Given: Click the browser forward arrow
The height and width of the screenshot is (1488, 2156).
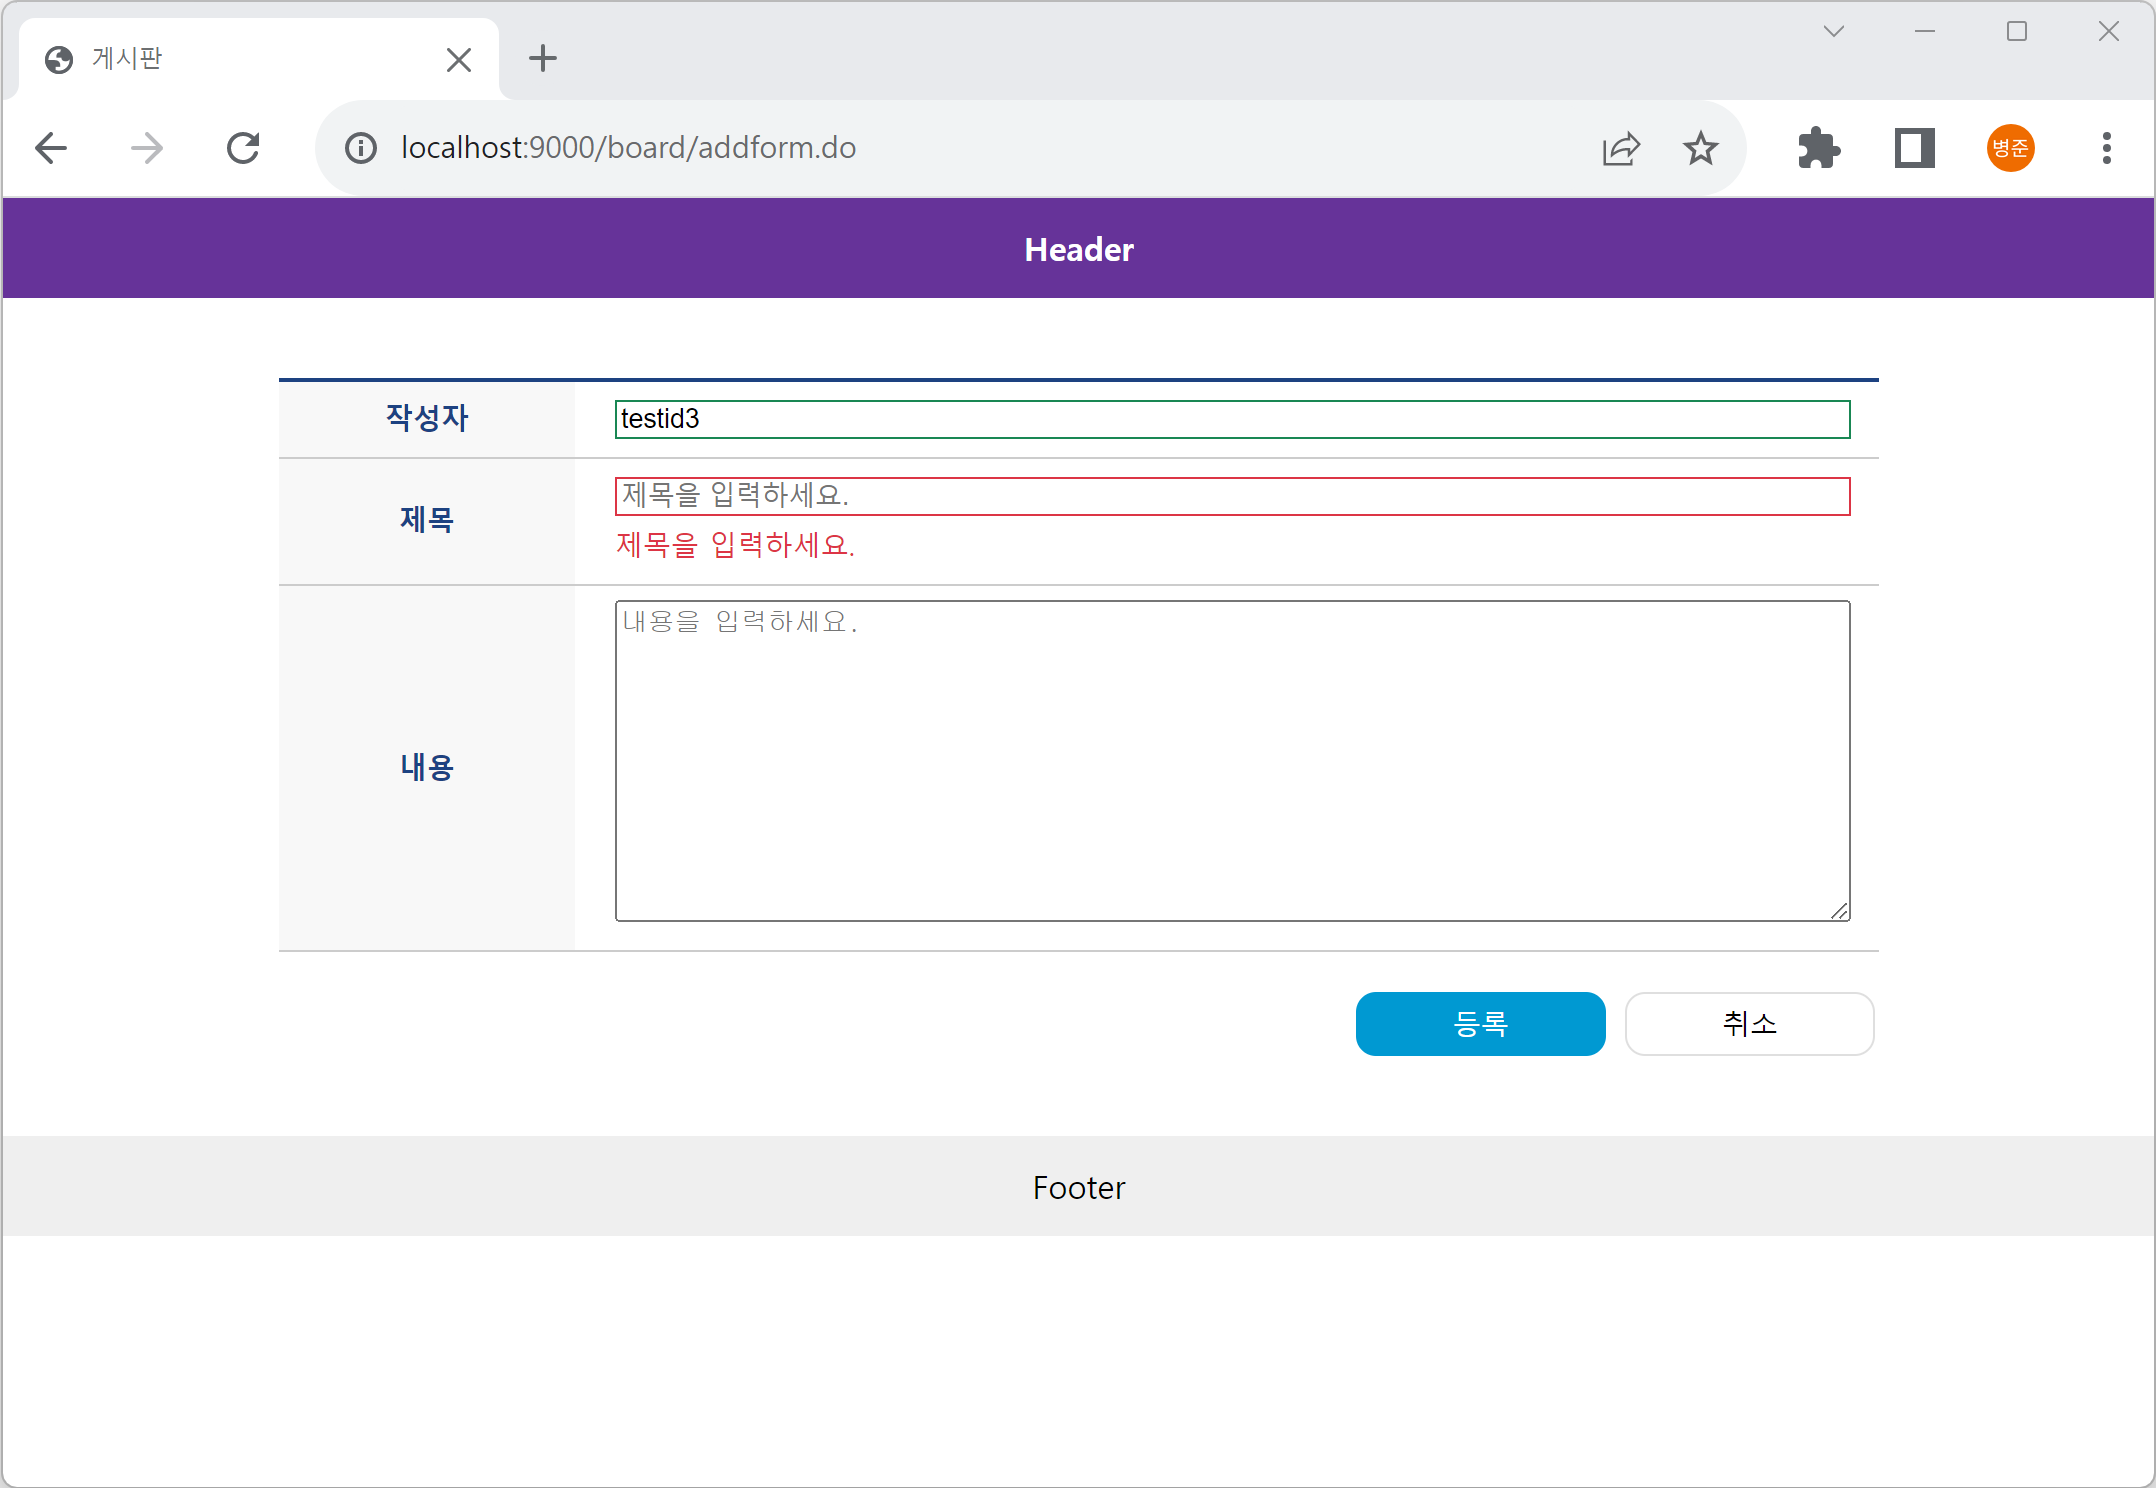Looking at the screenshot, I should (x=147, y=149).
